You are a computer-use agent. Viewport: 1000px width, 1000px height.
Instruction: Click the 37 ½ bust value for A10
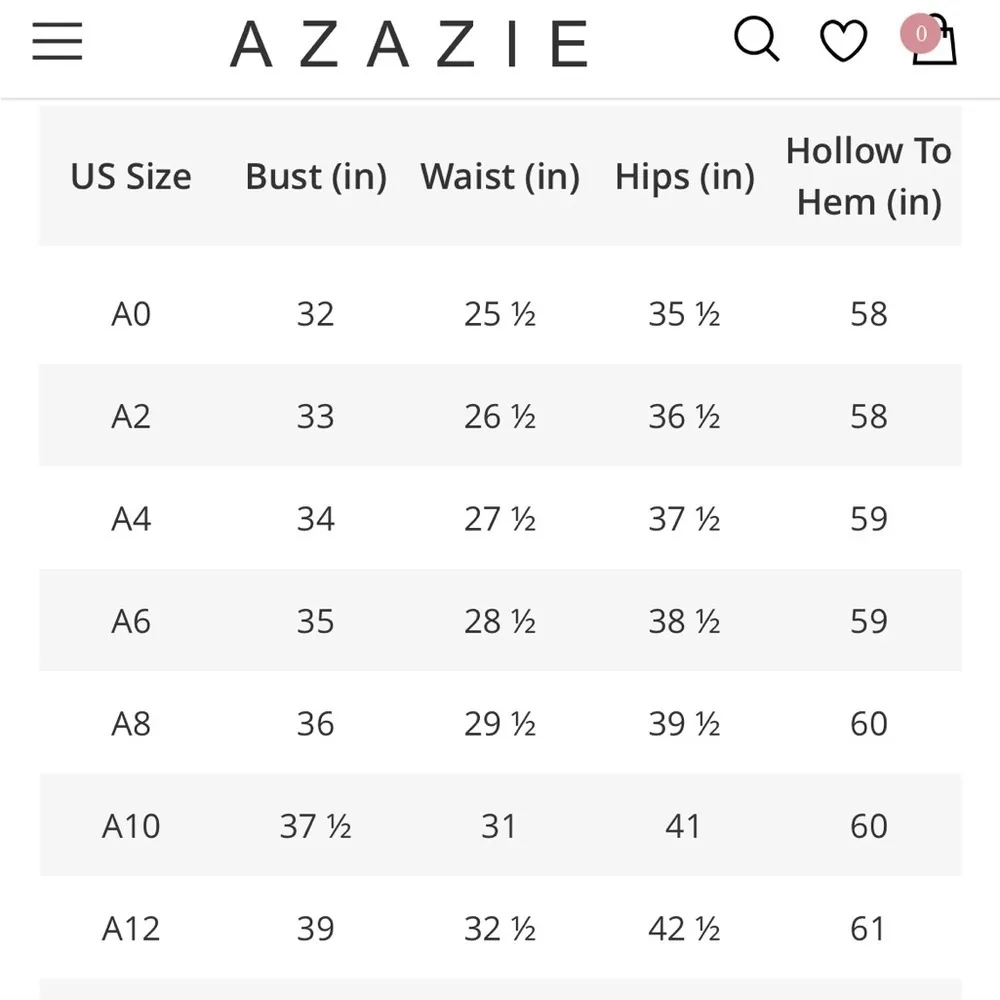pyautogui.click(x=315, y=826)
